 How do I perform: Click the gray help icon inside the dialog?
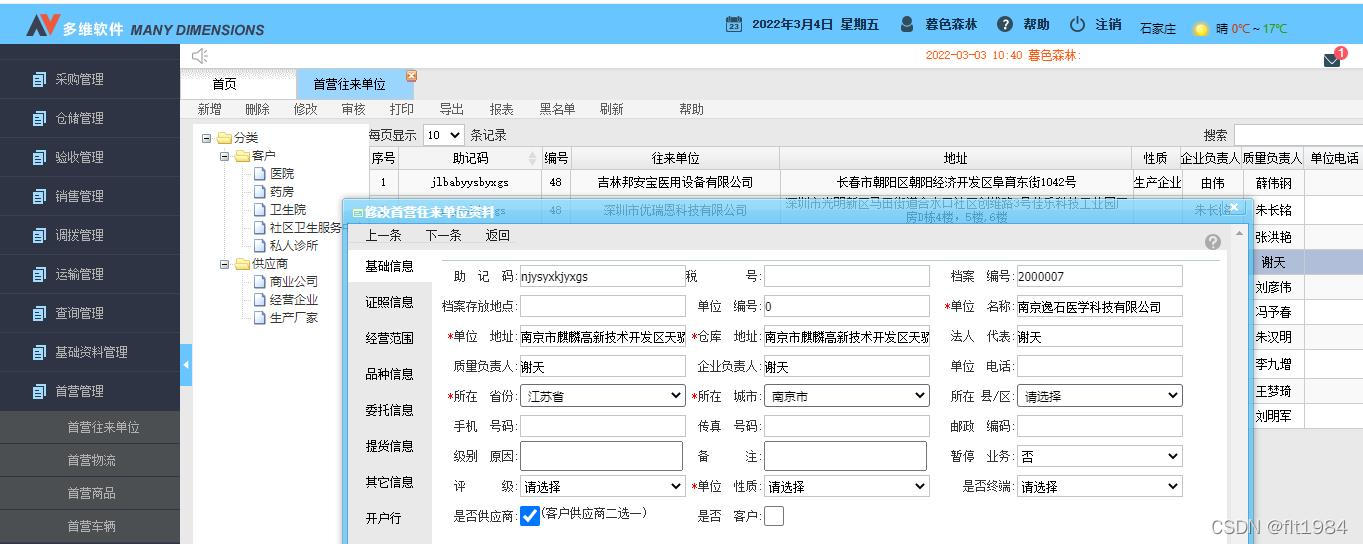point(1213,242)
